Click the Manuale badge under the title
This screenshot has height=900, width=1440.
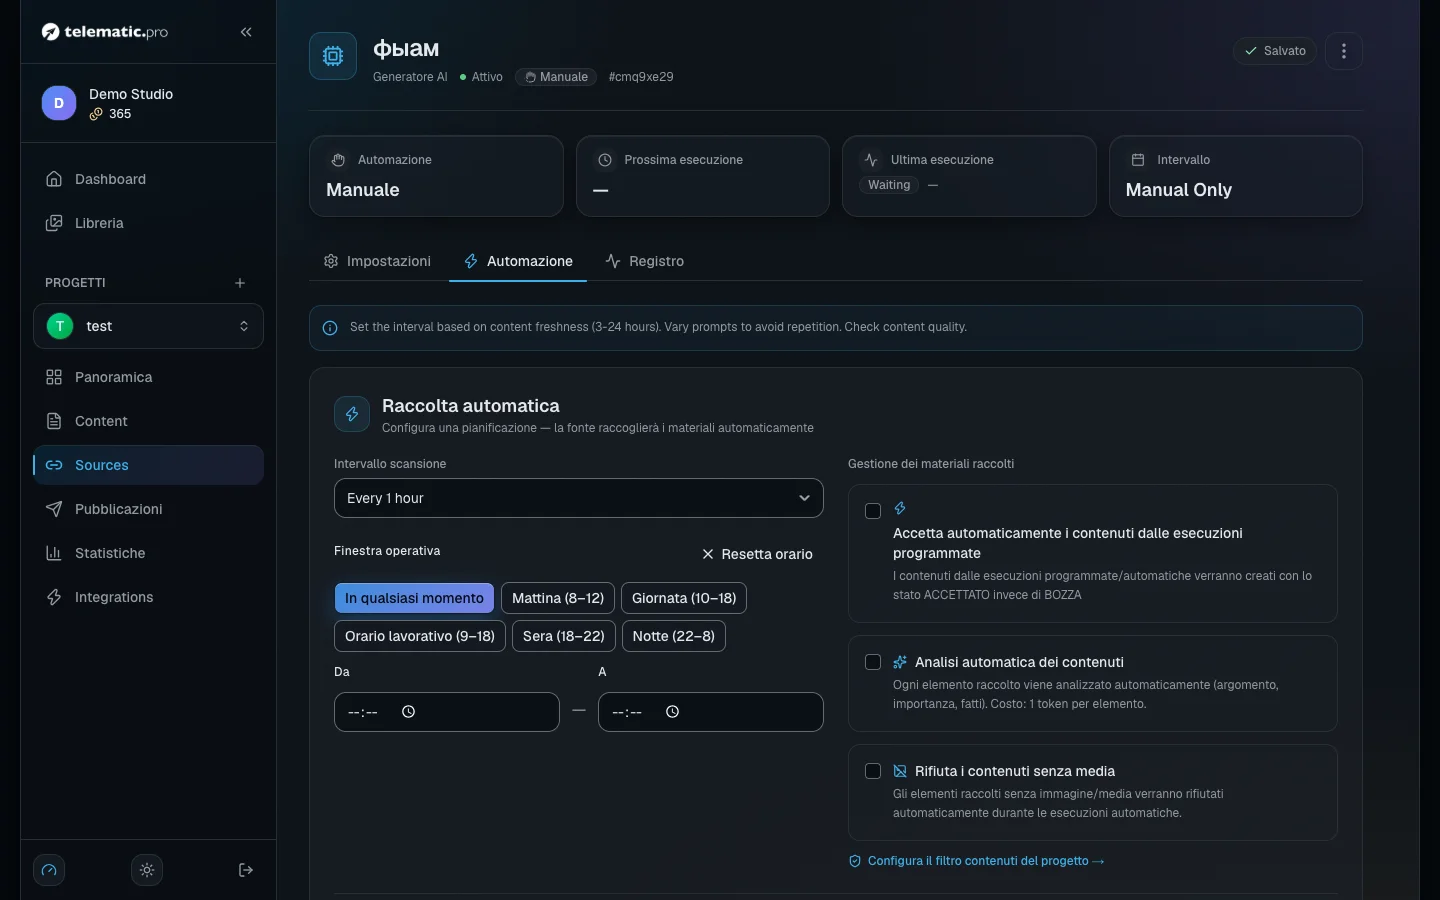pyautogui.click(x=556, y=77)
